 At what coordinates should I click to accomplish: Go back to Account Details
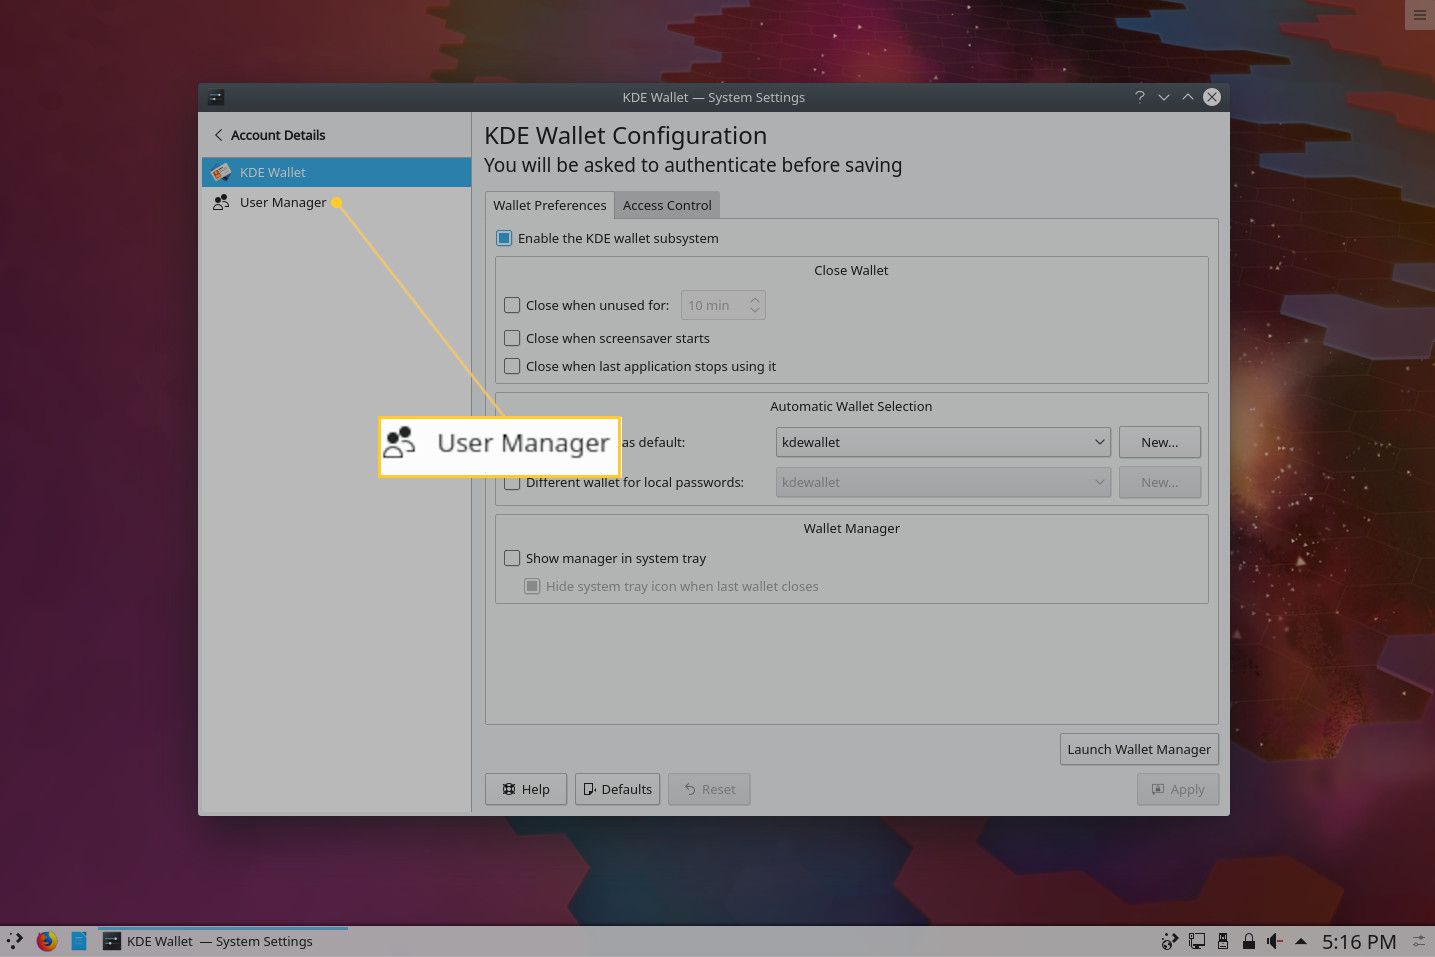point(269,135)
